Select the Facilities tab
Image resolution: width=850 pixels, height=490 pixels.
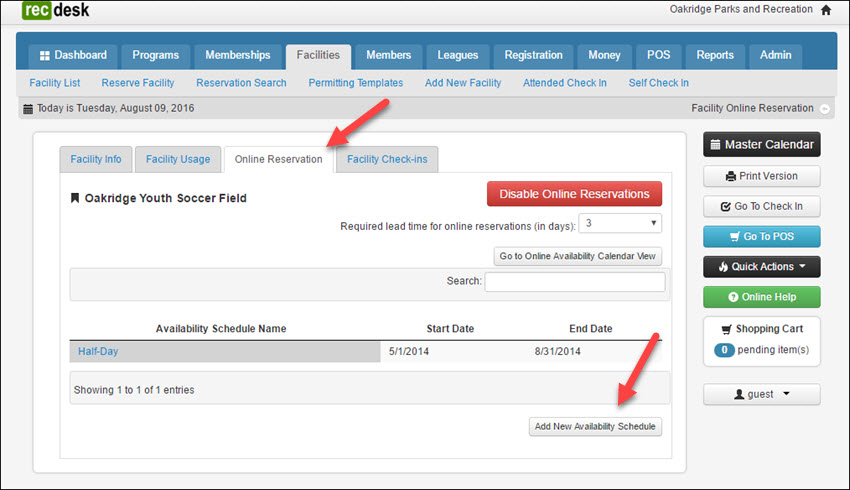tap(318, 55)
